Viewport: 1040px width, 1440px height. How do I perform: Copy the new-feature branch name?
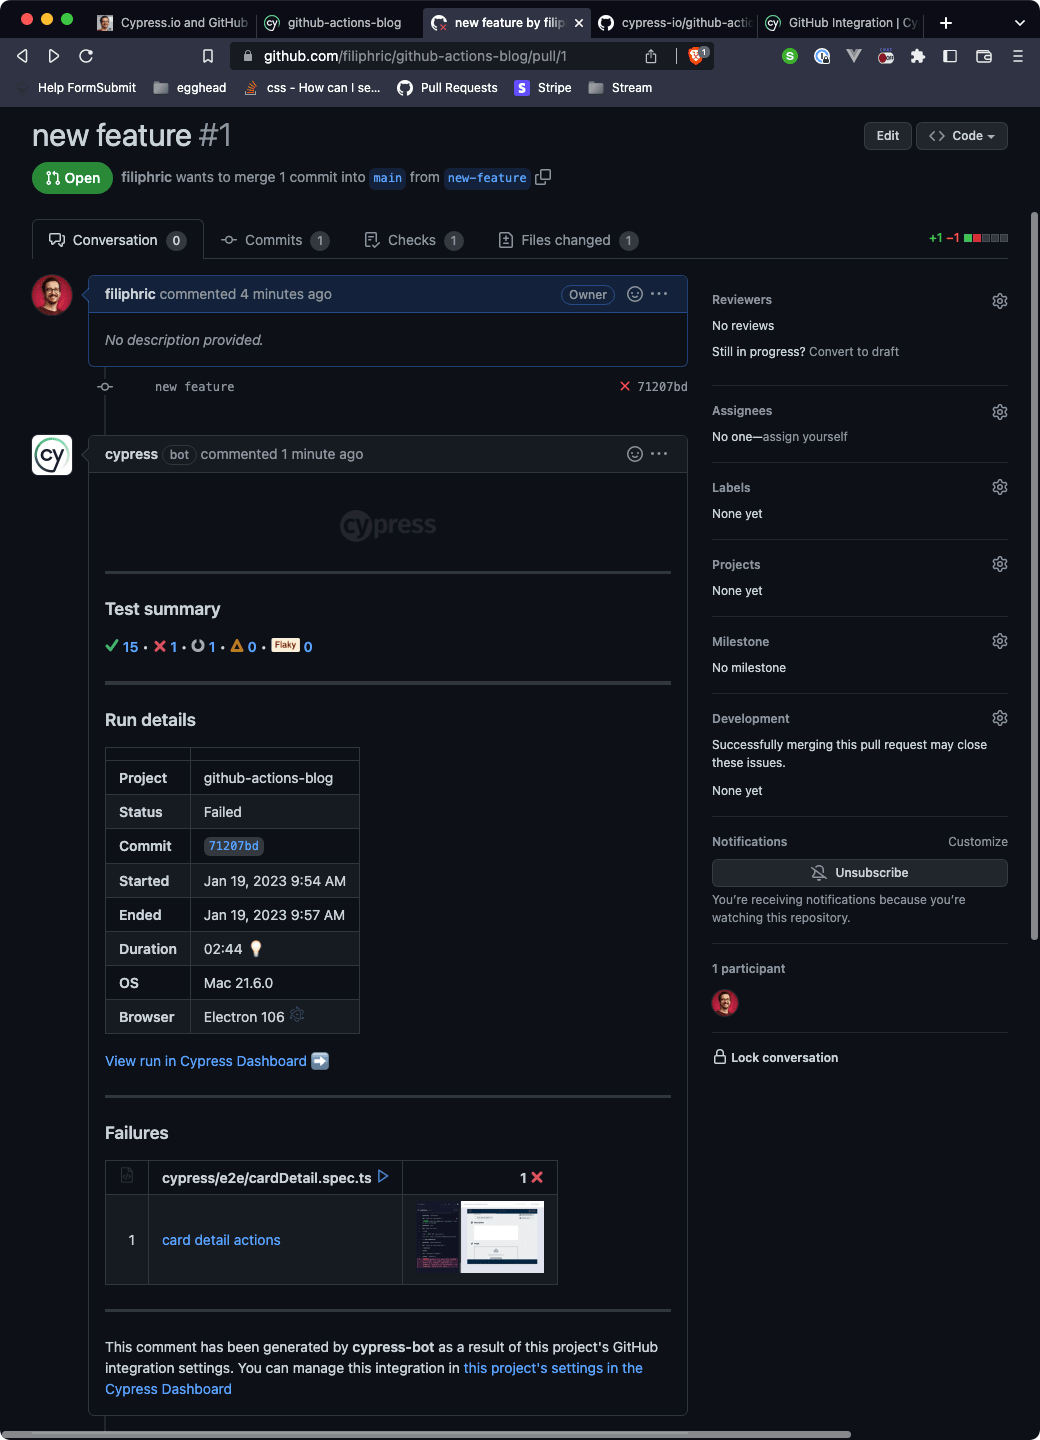(x=543, y=176)
